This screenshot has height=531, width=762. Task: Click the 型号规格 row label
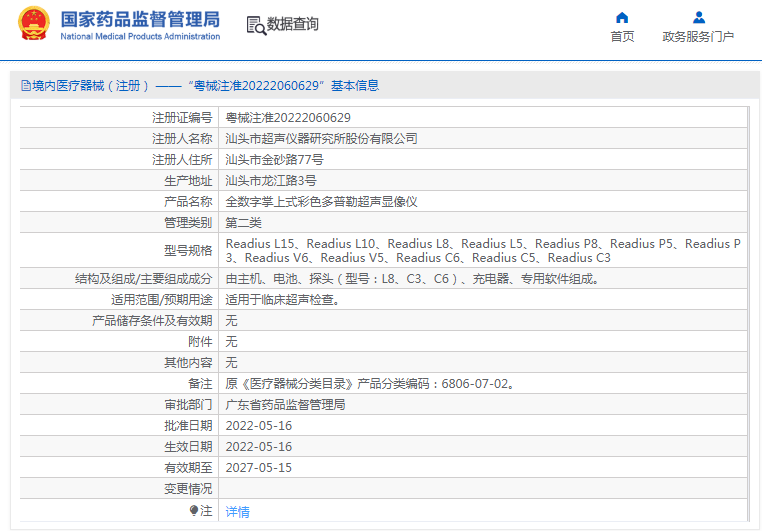(188, 251)
